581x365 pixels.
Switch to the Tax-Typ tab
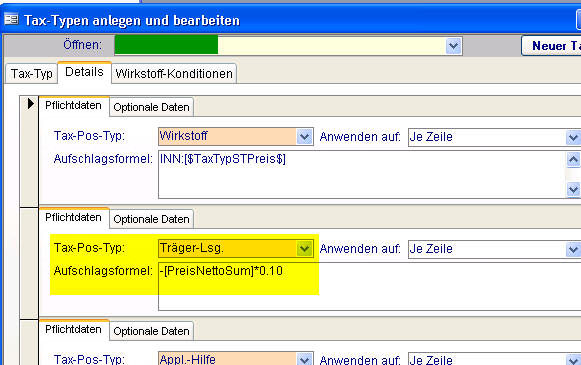click(x=31, y=73)
